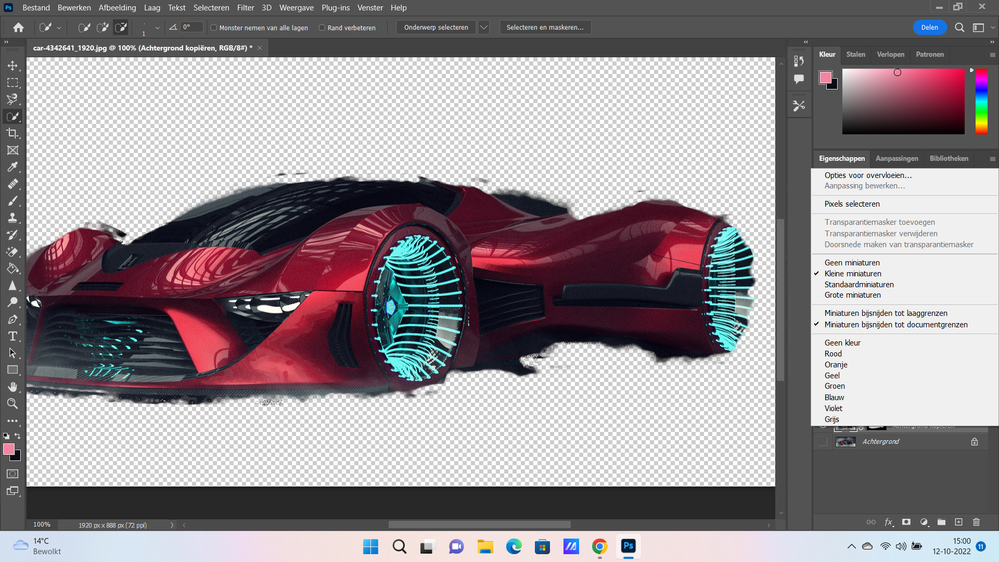
Task: Choose 'Grote miniaturen' from context menu
Action: [x=852, y=295]
